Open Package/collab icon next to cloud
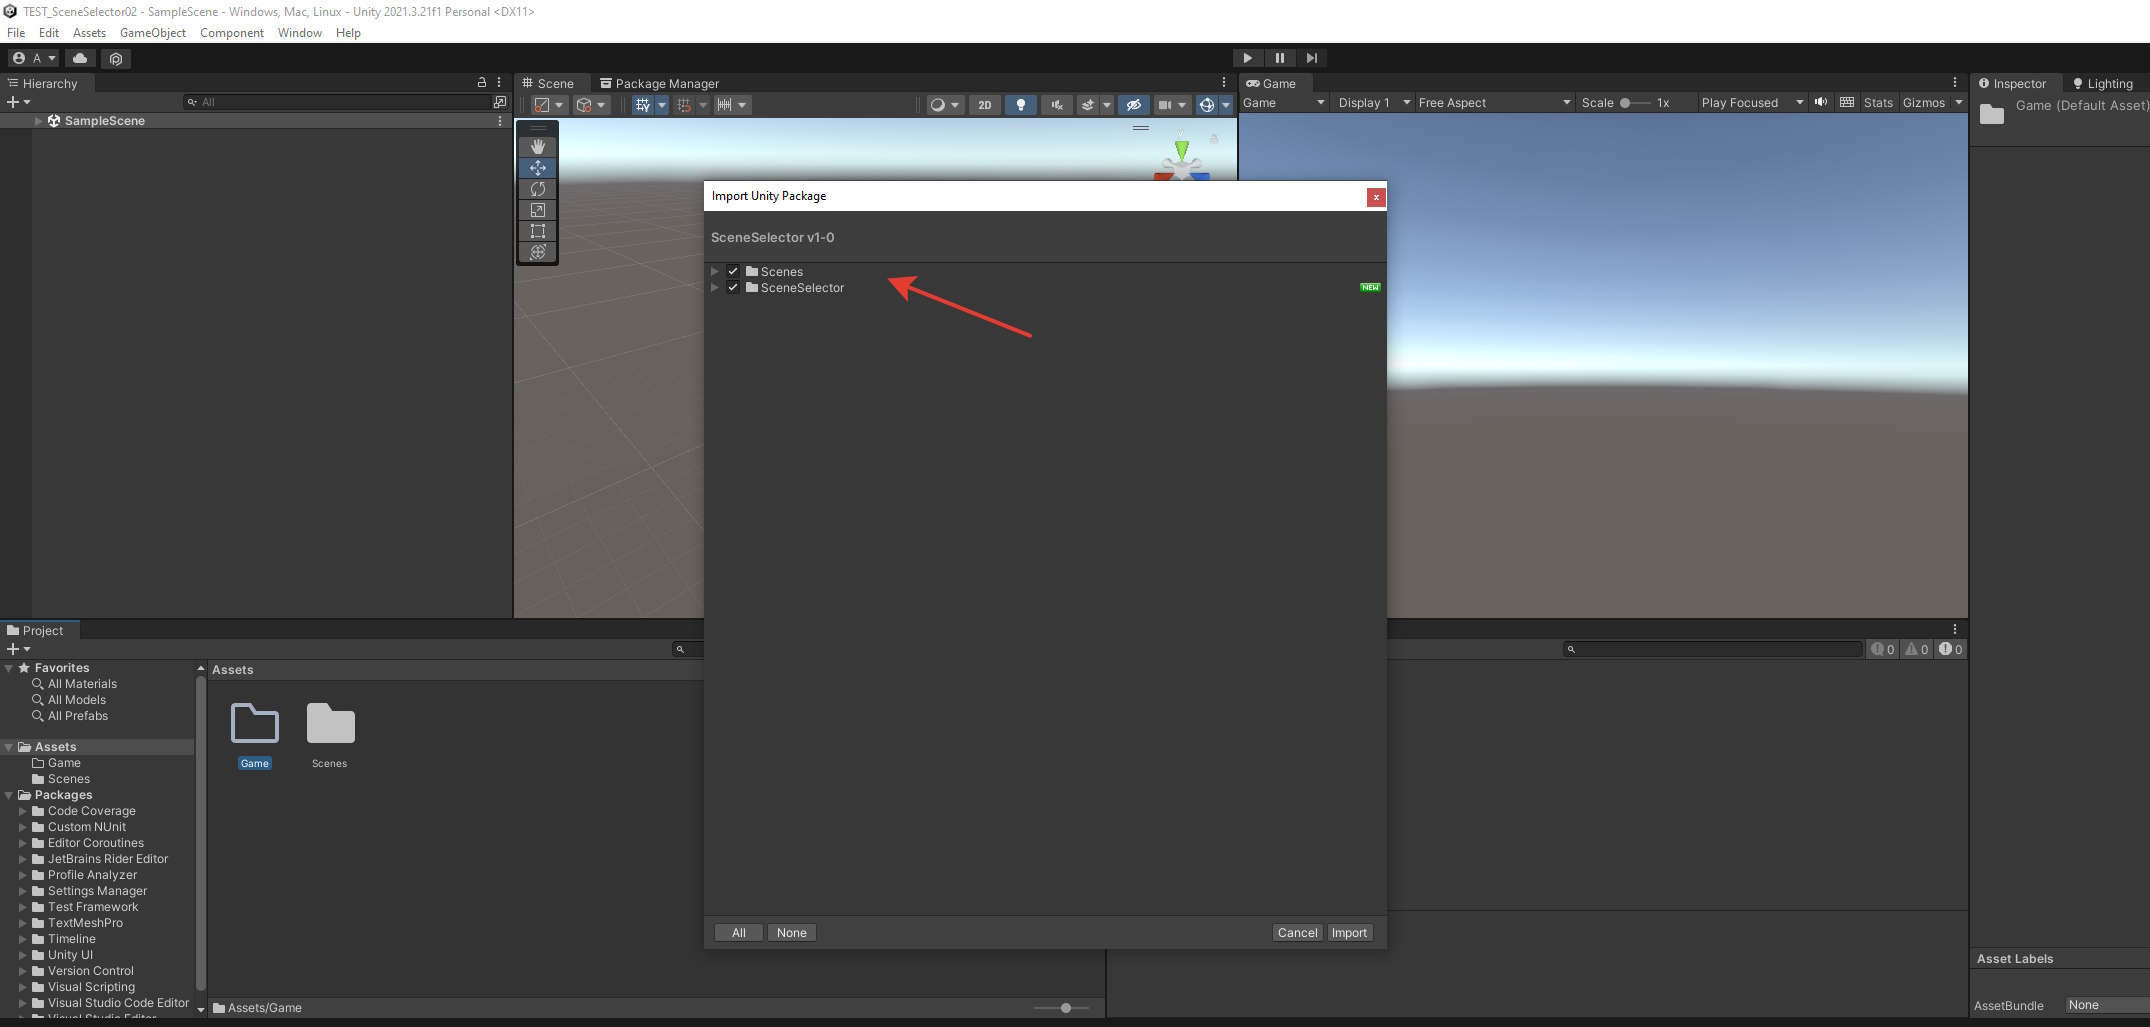The width and height of the screenshot is (2150, 1027). tap(116, 59)
